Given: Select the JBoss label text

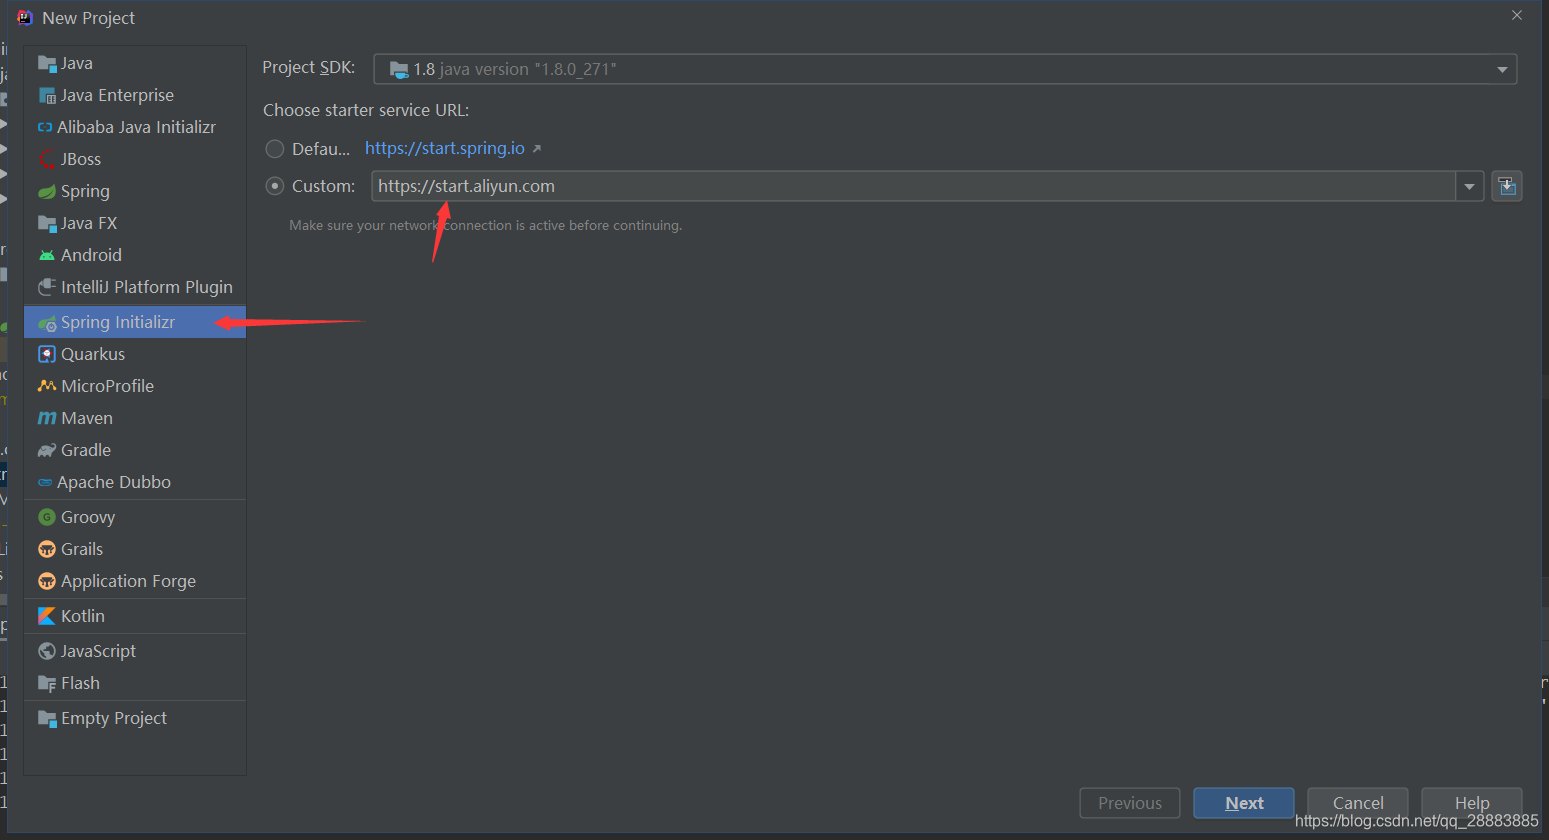Looking at the screenshot, I should click(x=81, y=159).
